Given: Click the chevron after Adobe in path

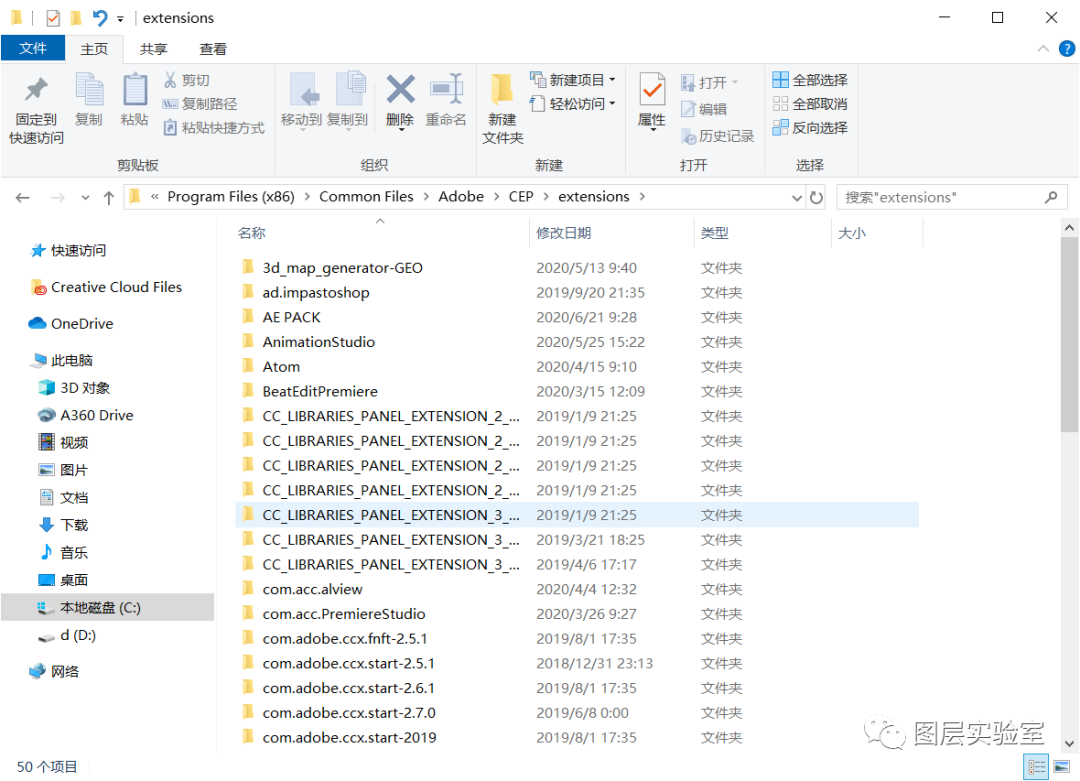Looking at the screenshot, I should point(497,197).
